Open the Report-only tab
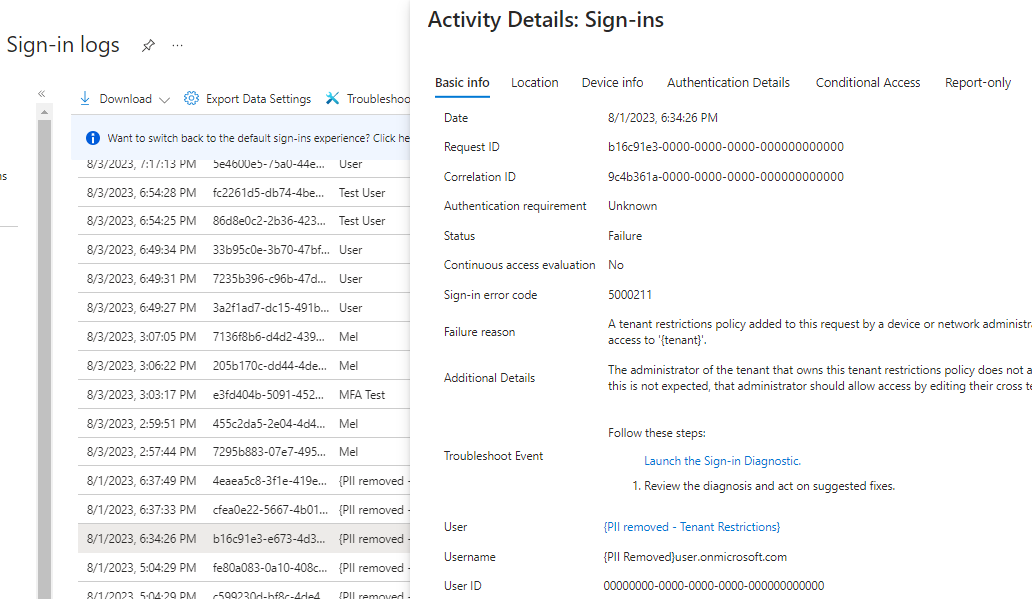Image resolution: width=1032 pixels, height=599 pixels. (978, 83)
